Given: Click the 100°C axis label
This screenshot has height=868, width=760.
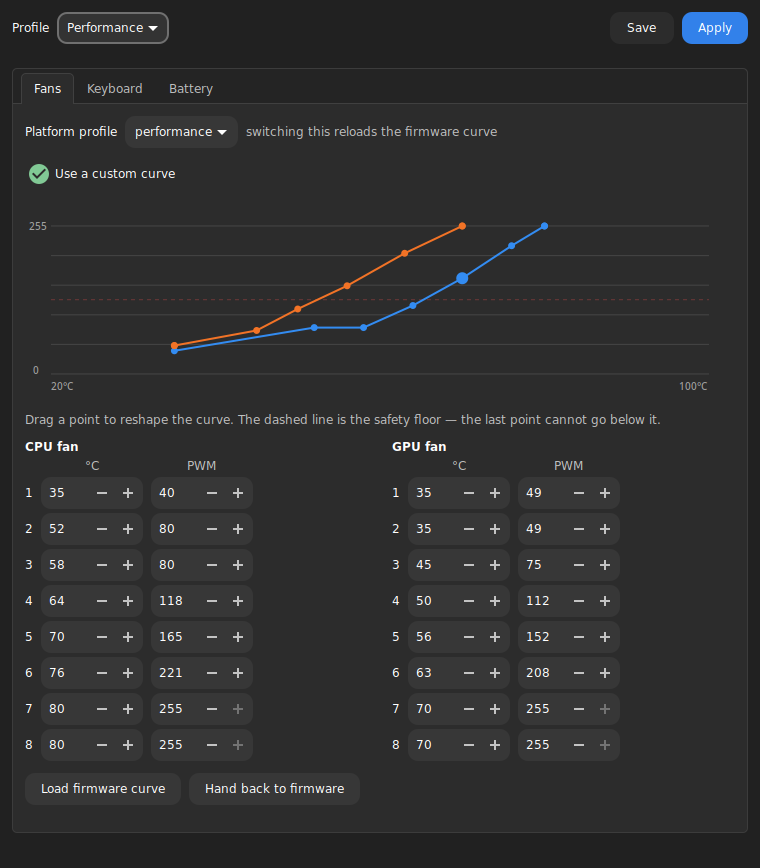Looking at the screenshot, I should 693,386.
